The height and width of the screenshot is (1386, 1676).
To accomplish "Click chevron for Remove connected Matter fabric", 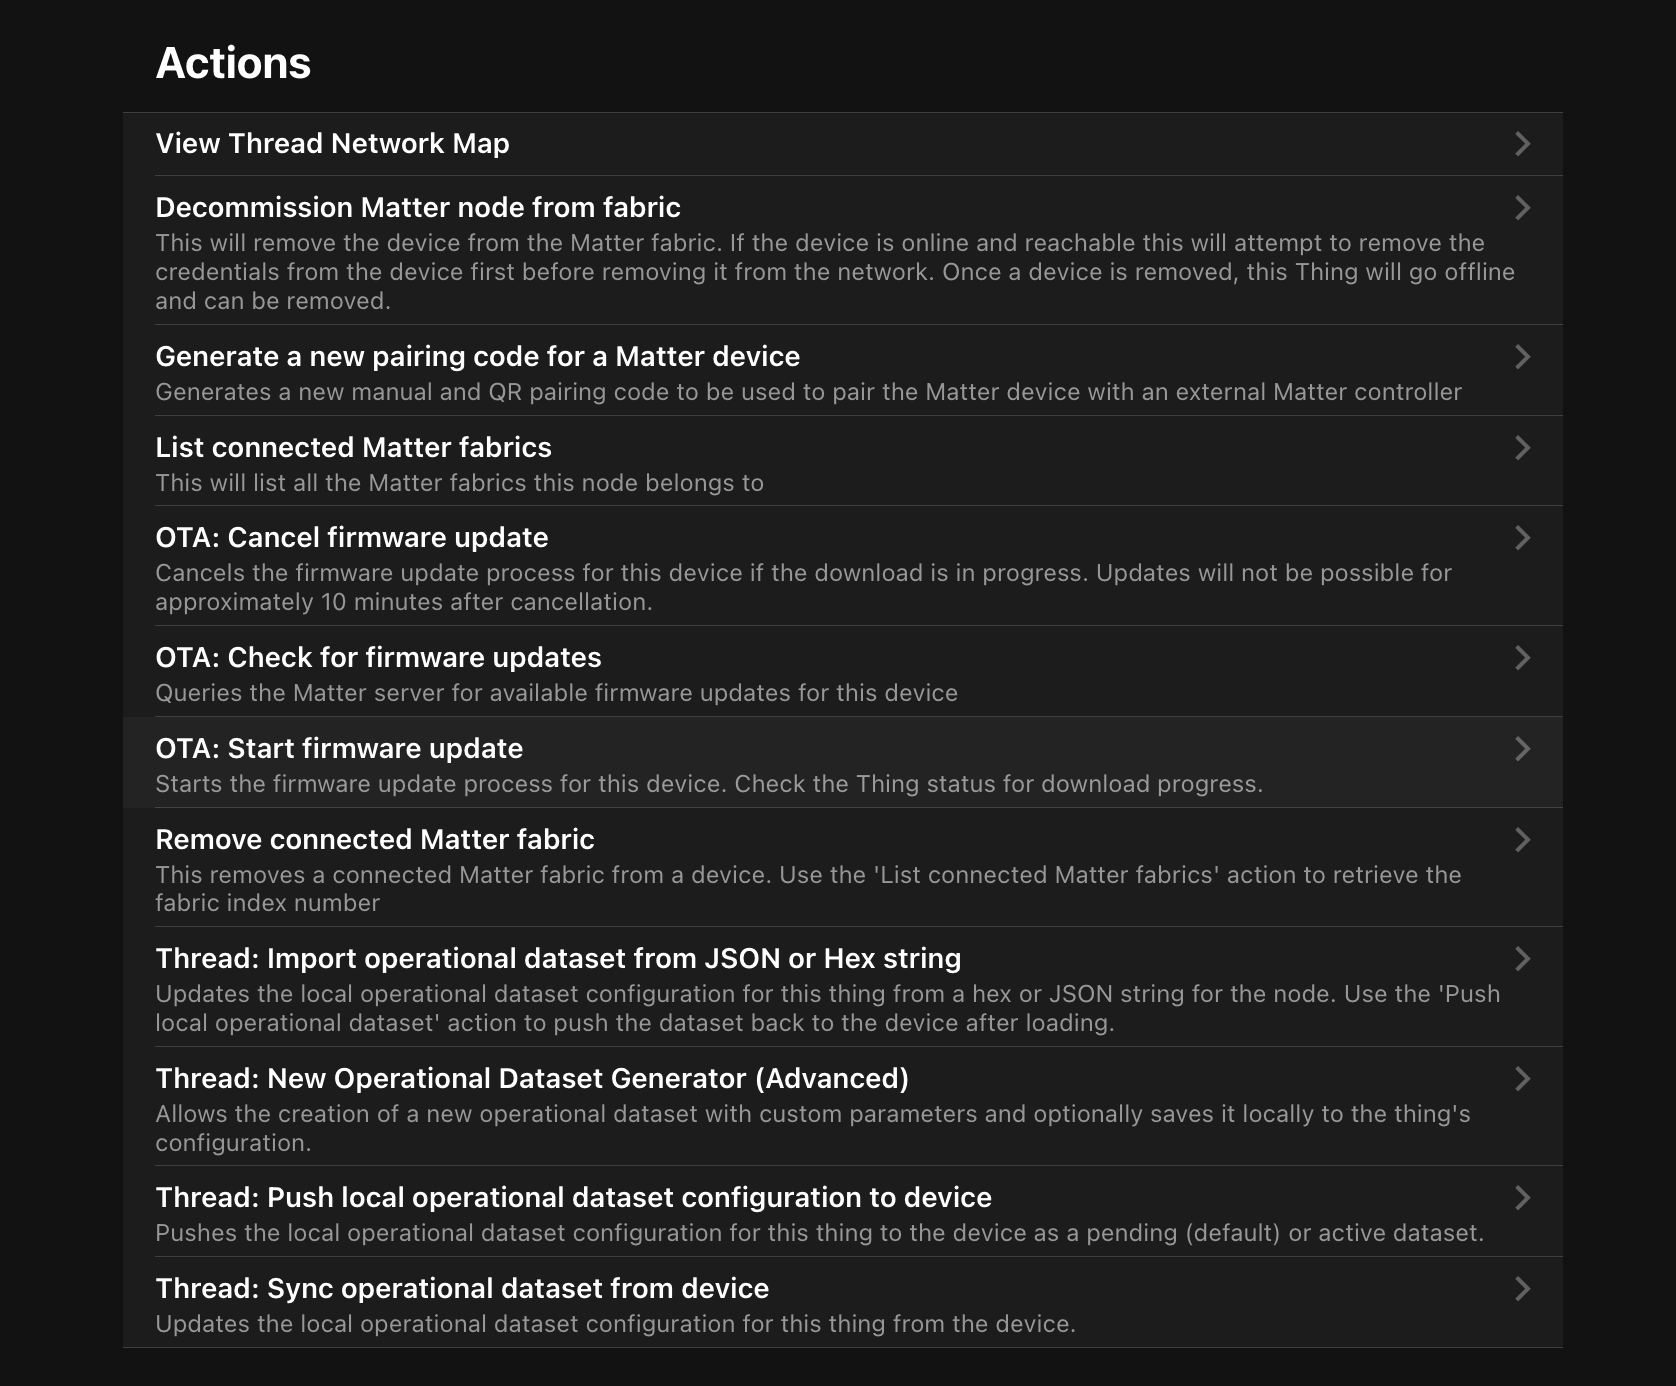I will 1522,840.
